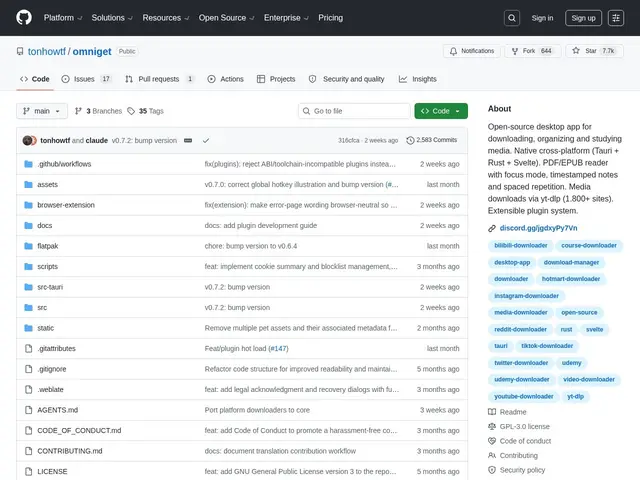640x480 pixels.
Task: Click the src-tauri folder icon
Action: pyautogui.click(x=28, y=287)
